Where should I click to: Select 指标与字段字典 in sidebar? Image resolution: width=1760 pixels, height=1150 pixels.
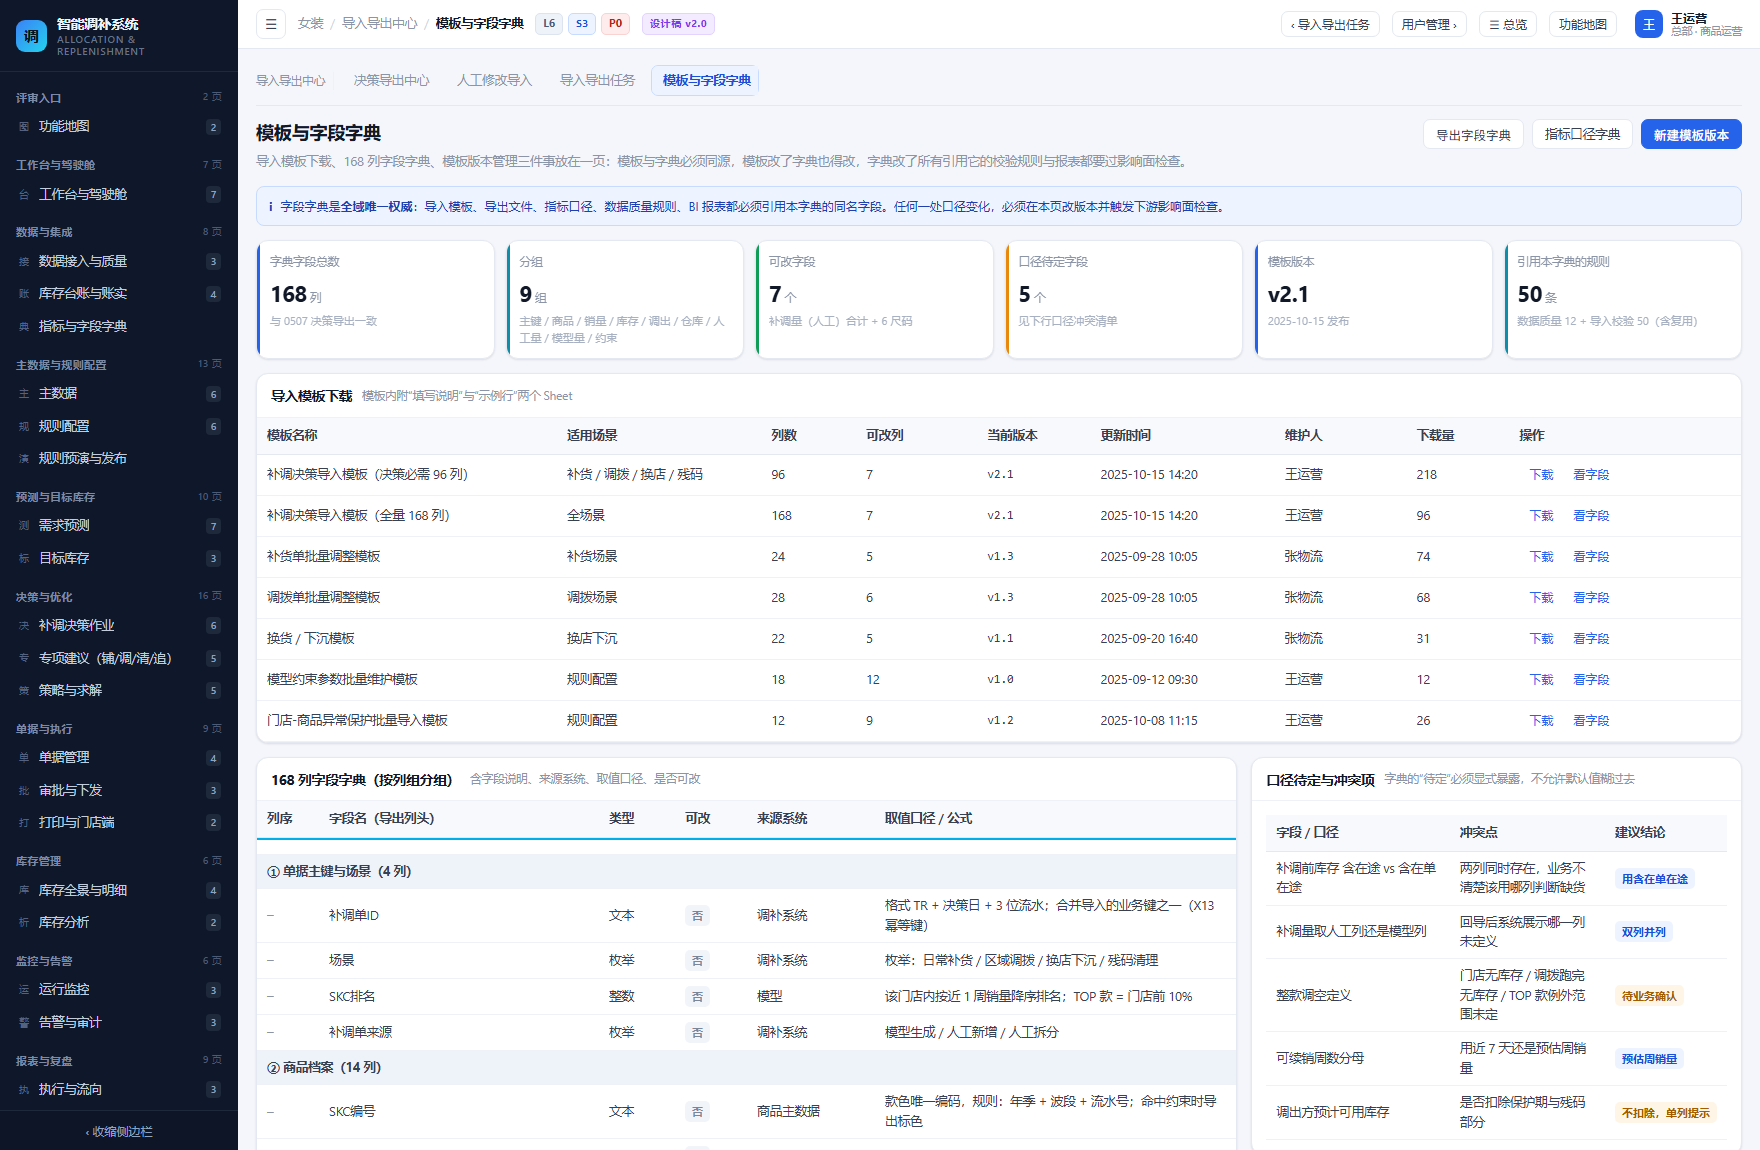(x=119, y=327)
